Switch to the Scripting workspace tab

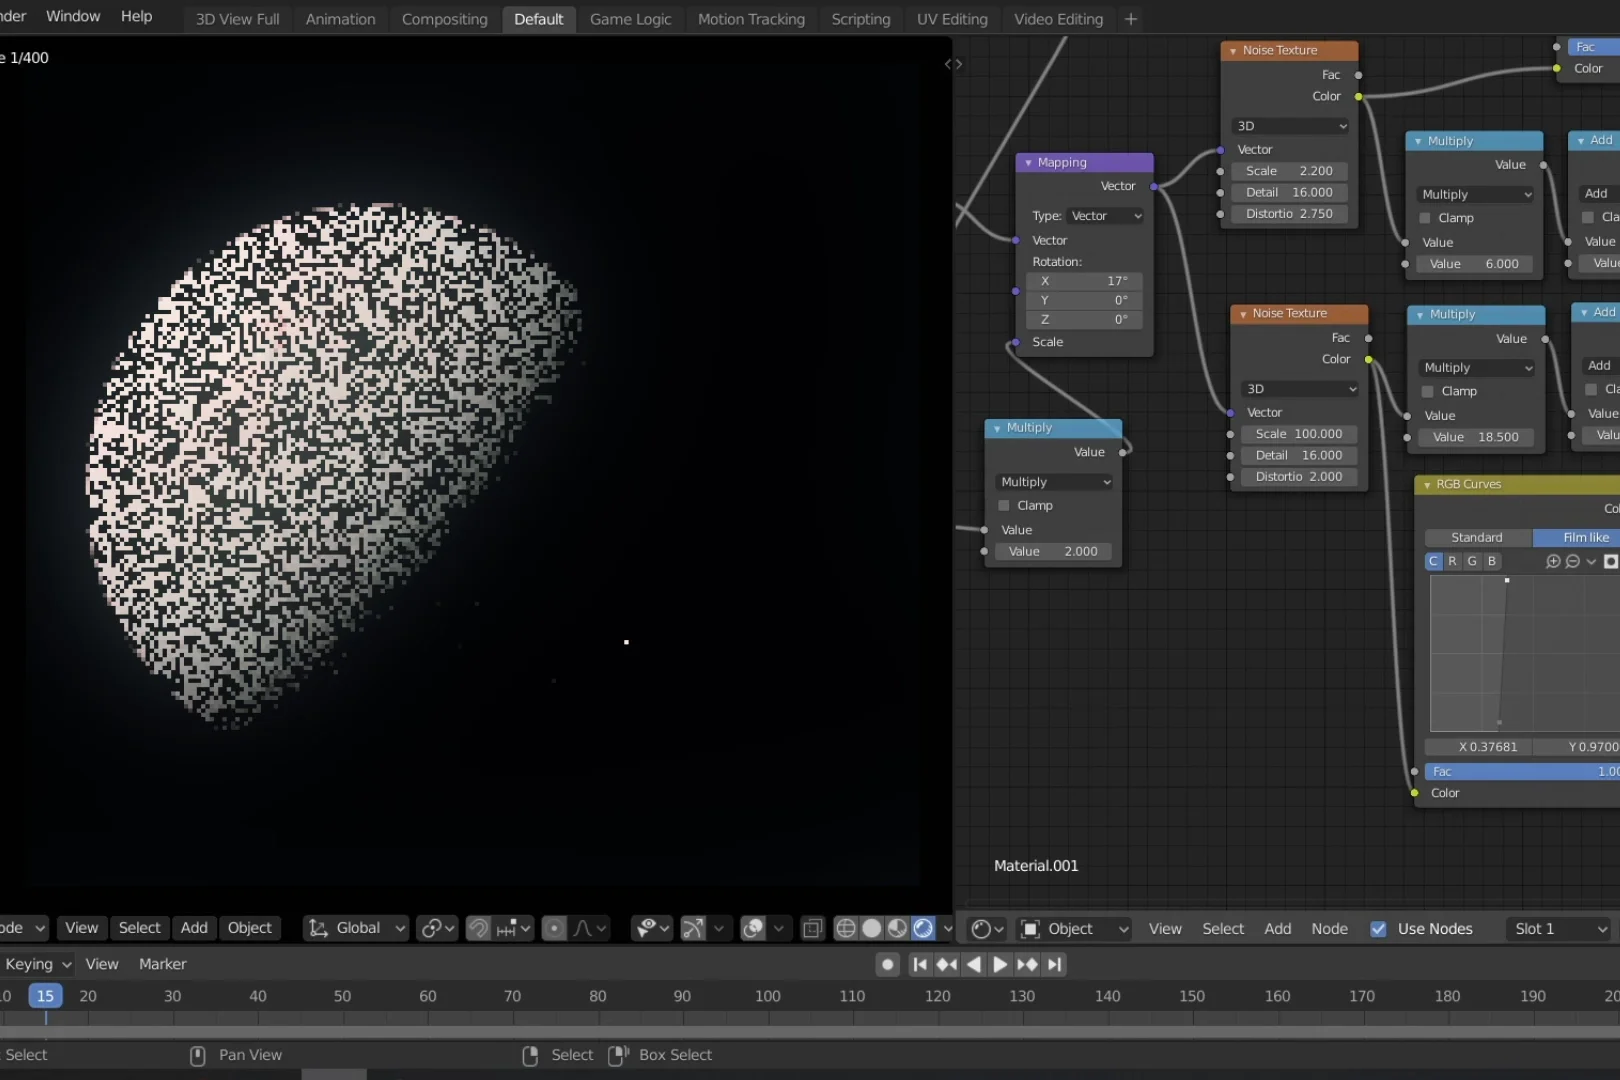[861, 19]
